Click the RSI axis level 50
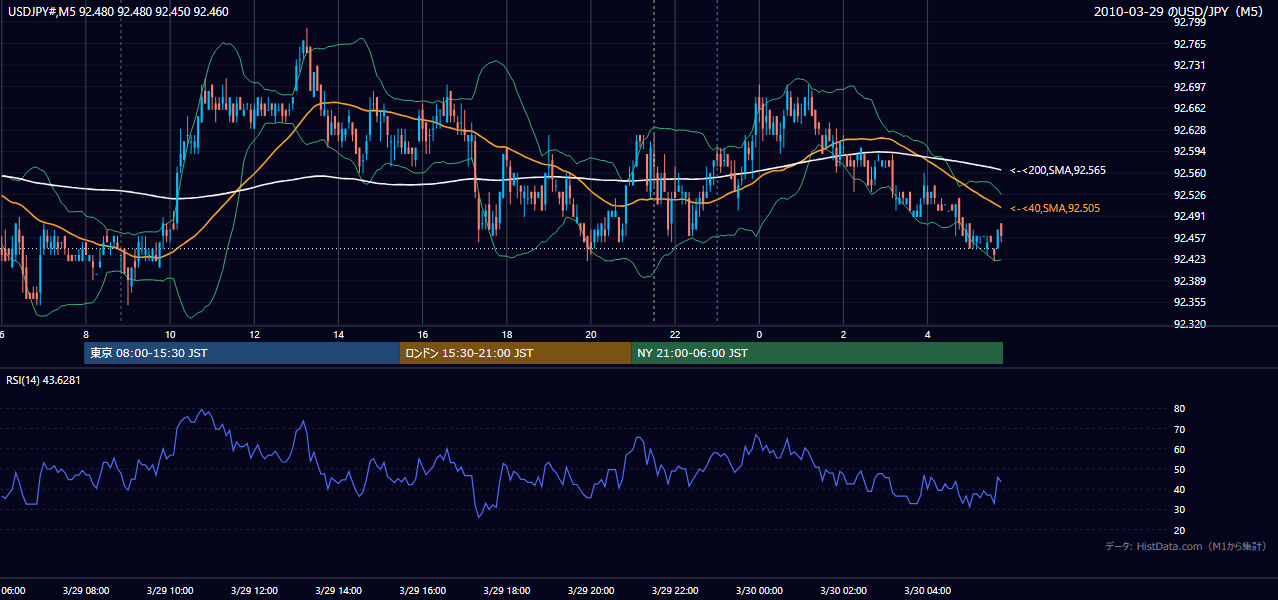The width and height of the screenshot is (1278, 600). click(1180, 469)
